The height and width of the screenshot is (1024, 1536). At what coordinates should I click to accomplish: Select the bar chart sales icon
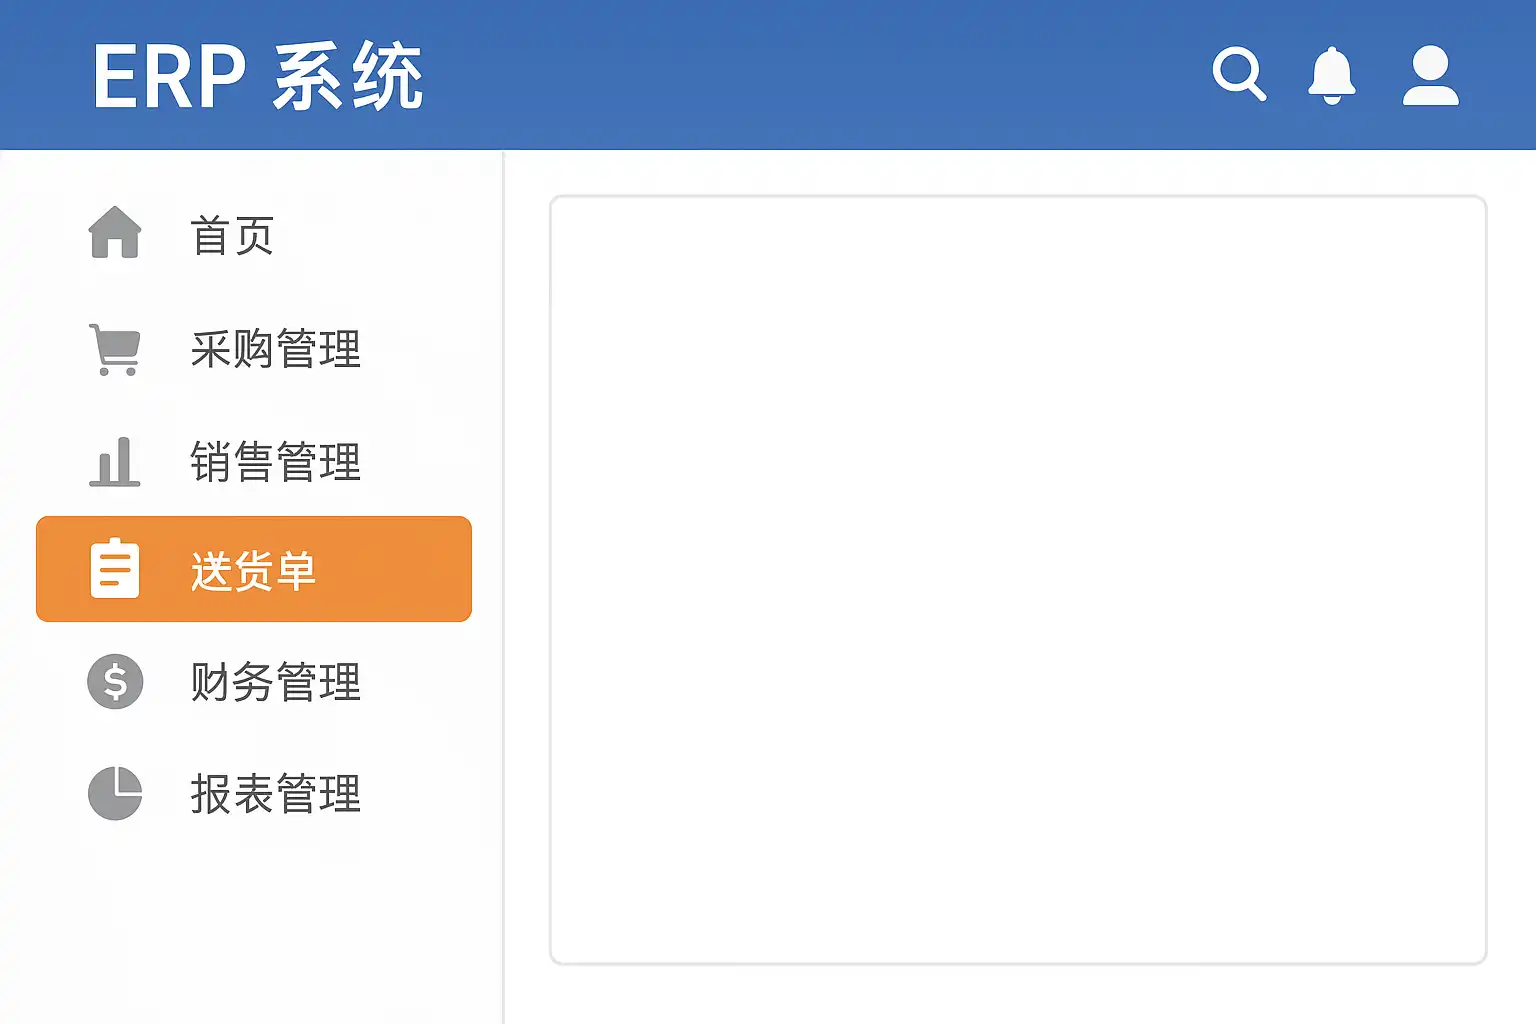(x=115, y=462)
